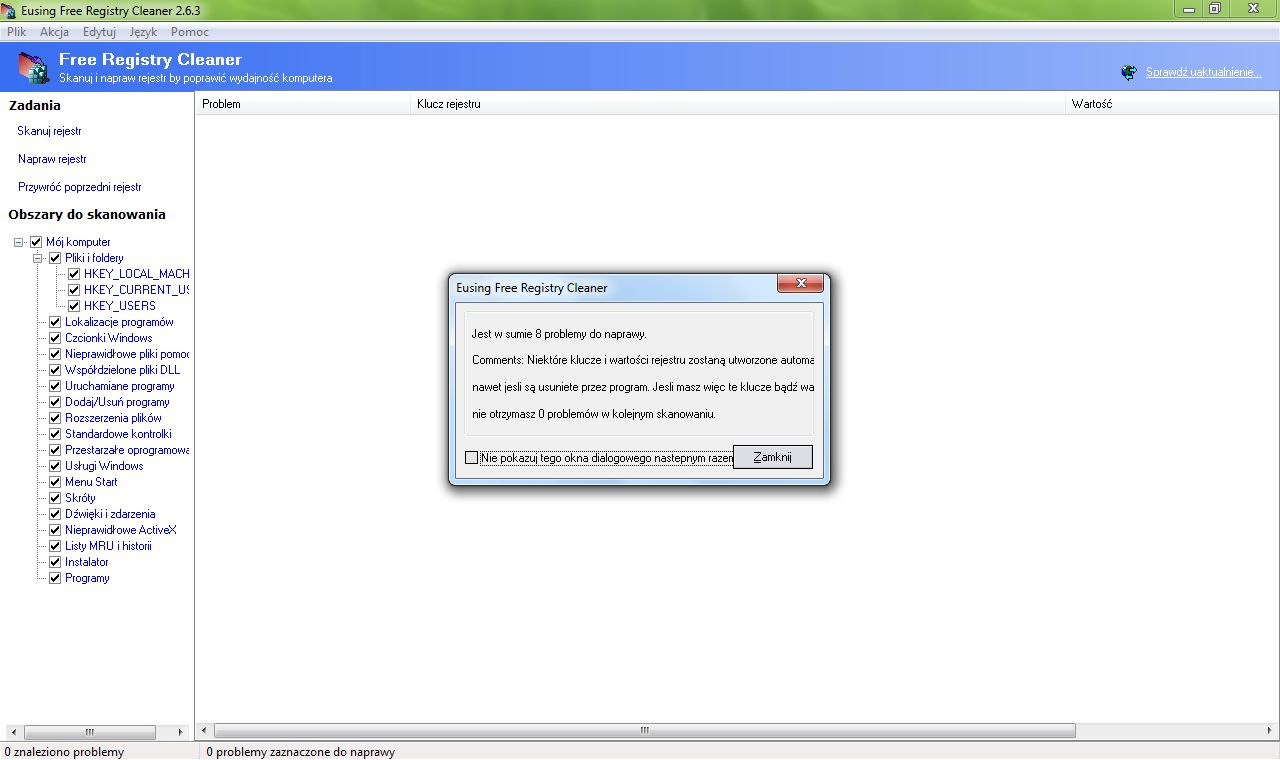Uncheck the Programy checkbox
The image size is (1280, 760).
point(55,578)
